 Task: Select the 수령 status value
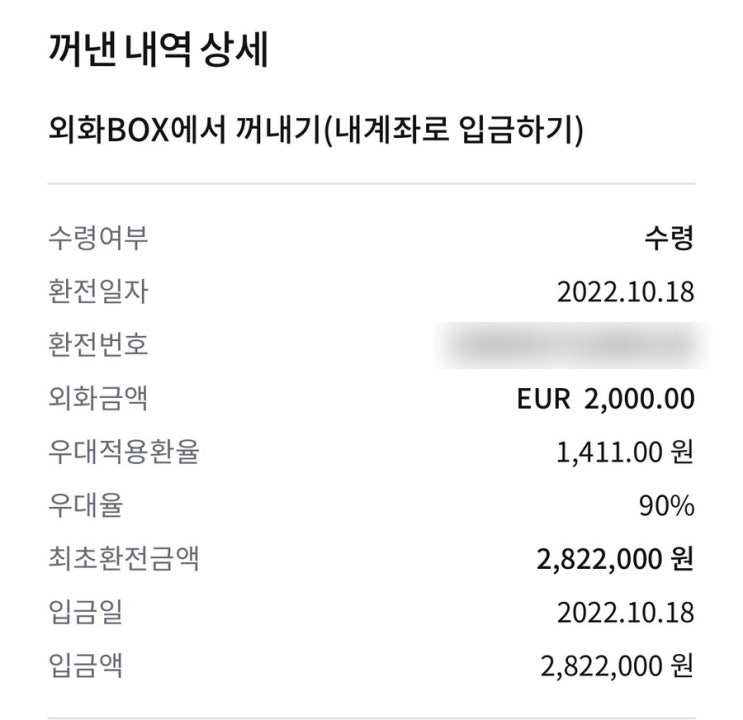(x=669, y=238)
